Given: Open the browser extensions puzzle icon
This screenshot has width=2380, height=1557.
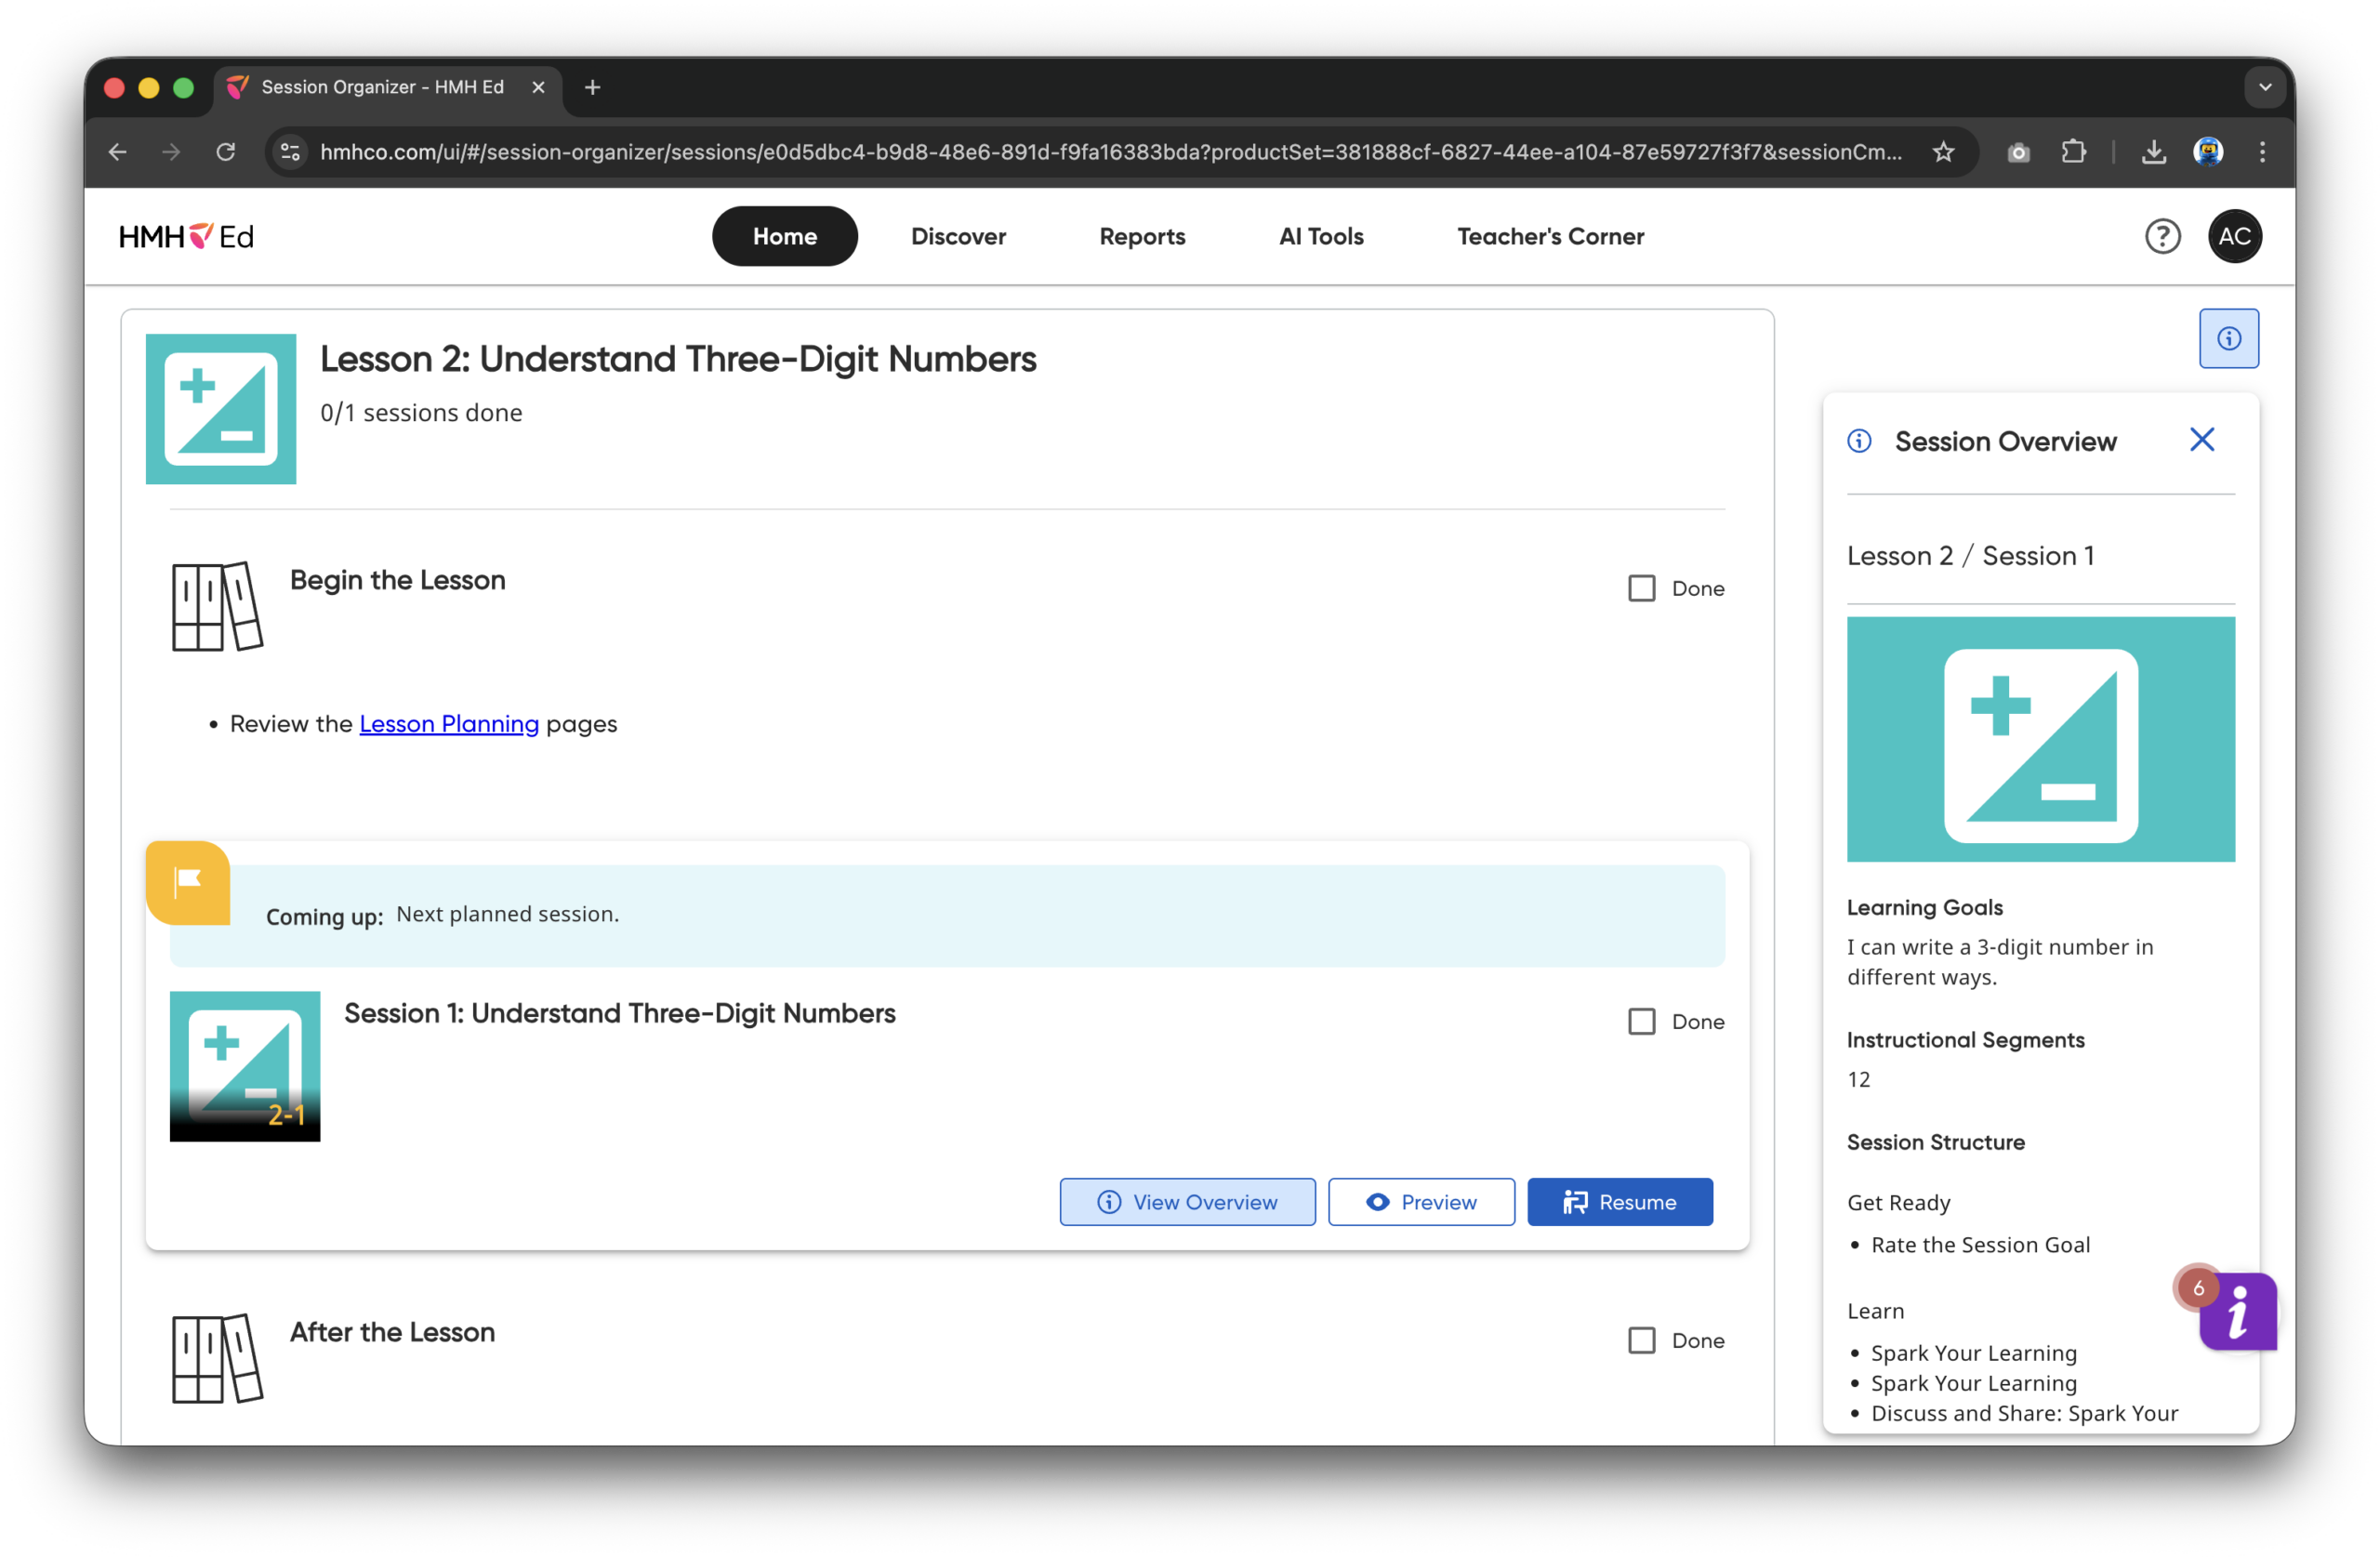Looking at the screenshot, I should pyautogui.click(x=2073, y=152).
